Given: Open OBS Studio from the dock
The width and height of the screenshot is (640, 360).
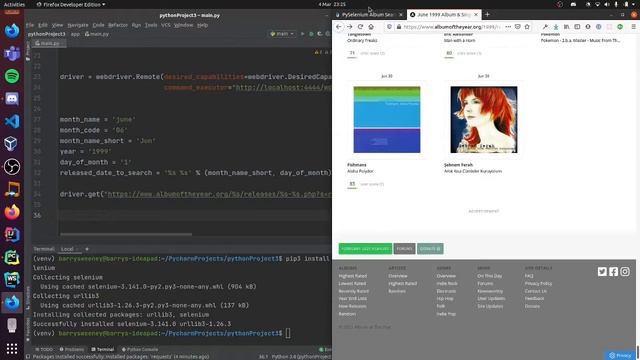Looking at the screenshot, I should (x=12, y=167).
